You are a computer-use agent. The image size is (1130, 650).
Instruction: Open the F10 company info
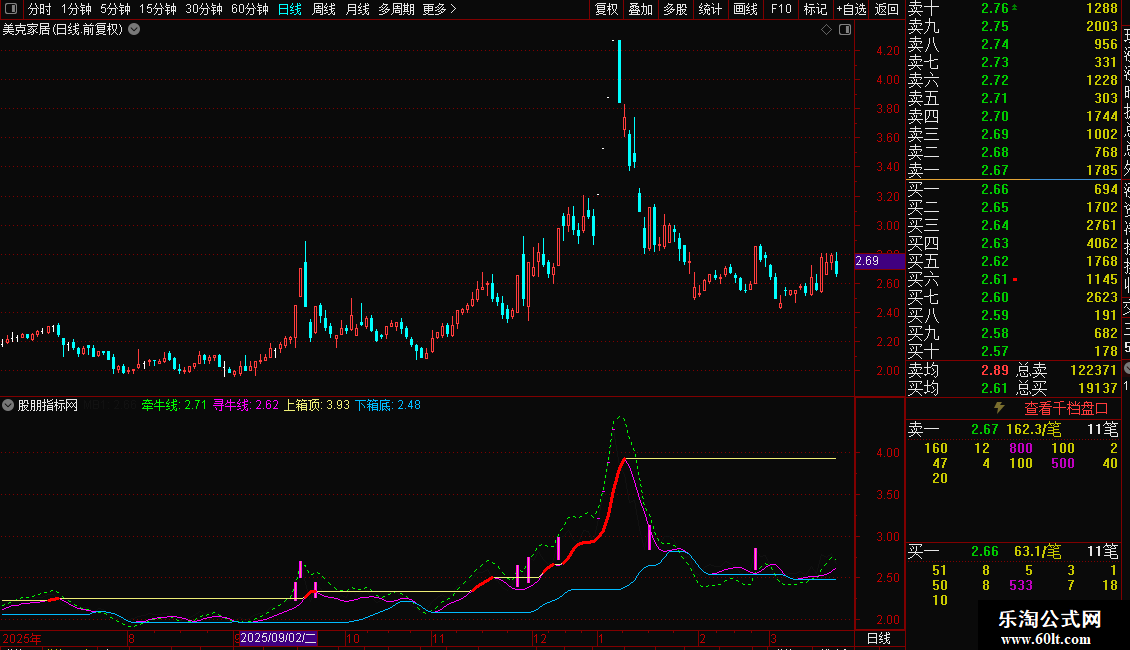(x=780, y=9)
